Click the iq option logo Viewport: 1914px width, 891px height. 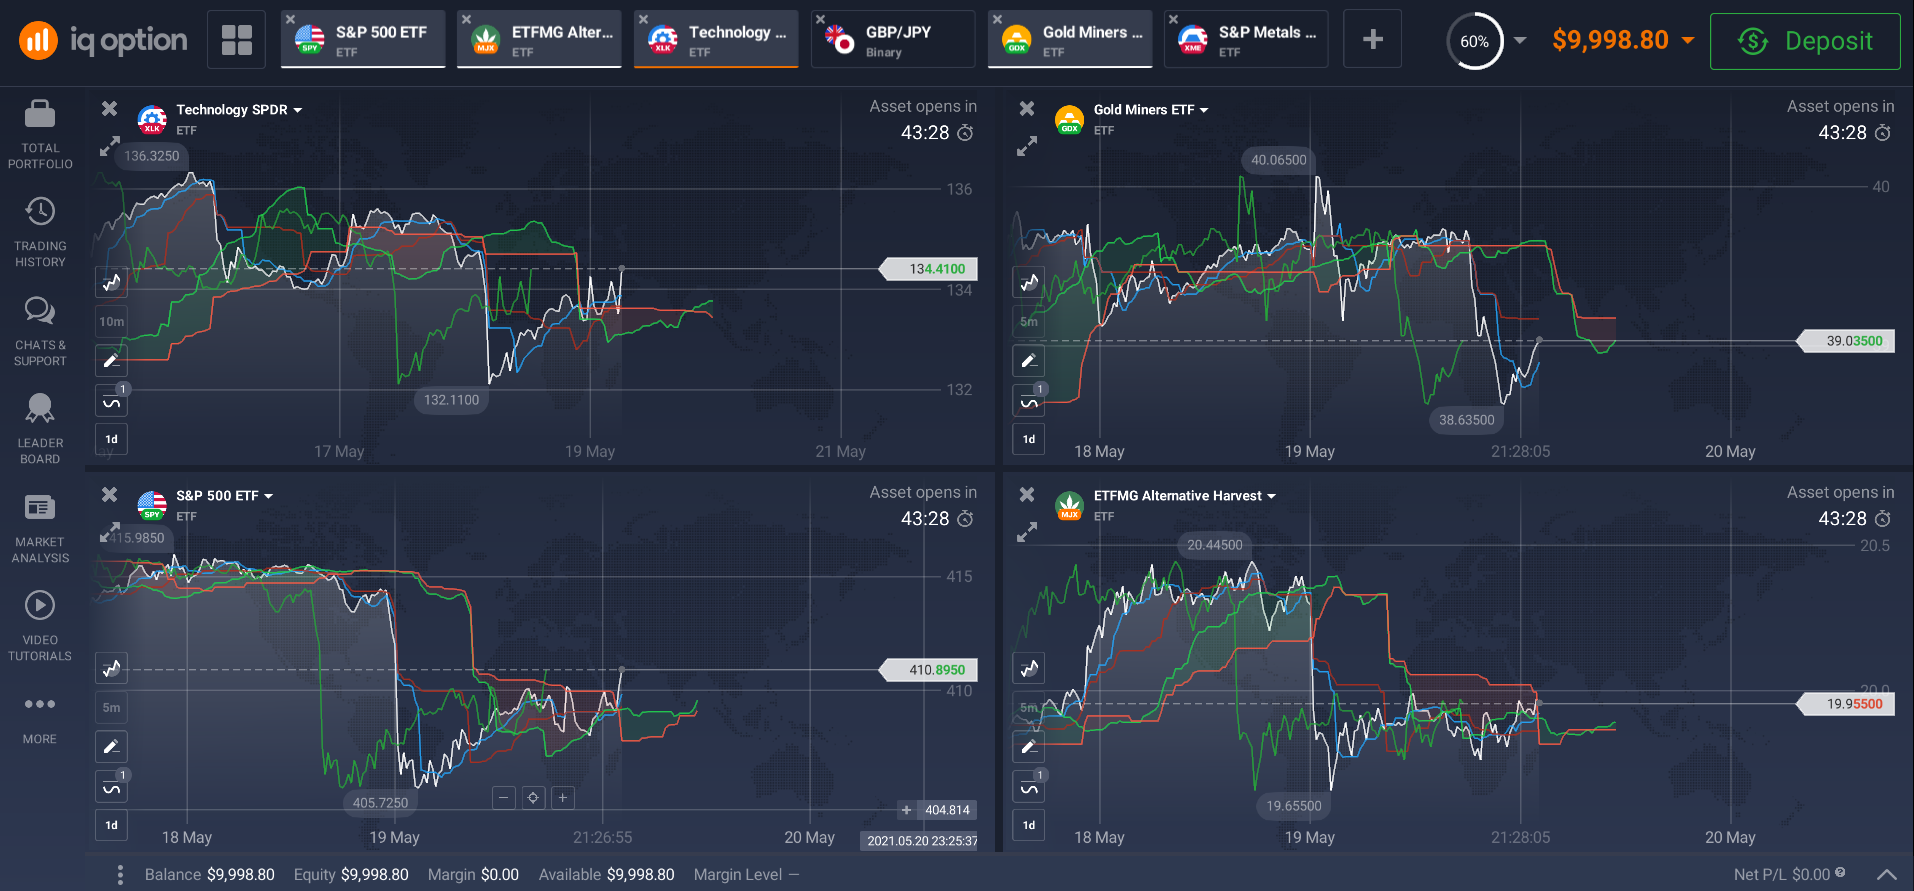coord(103,40)
